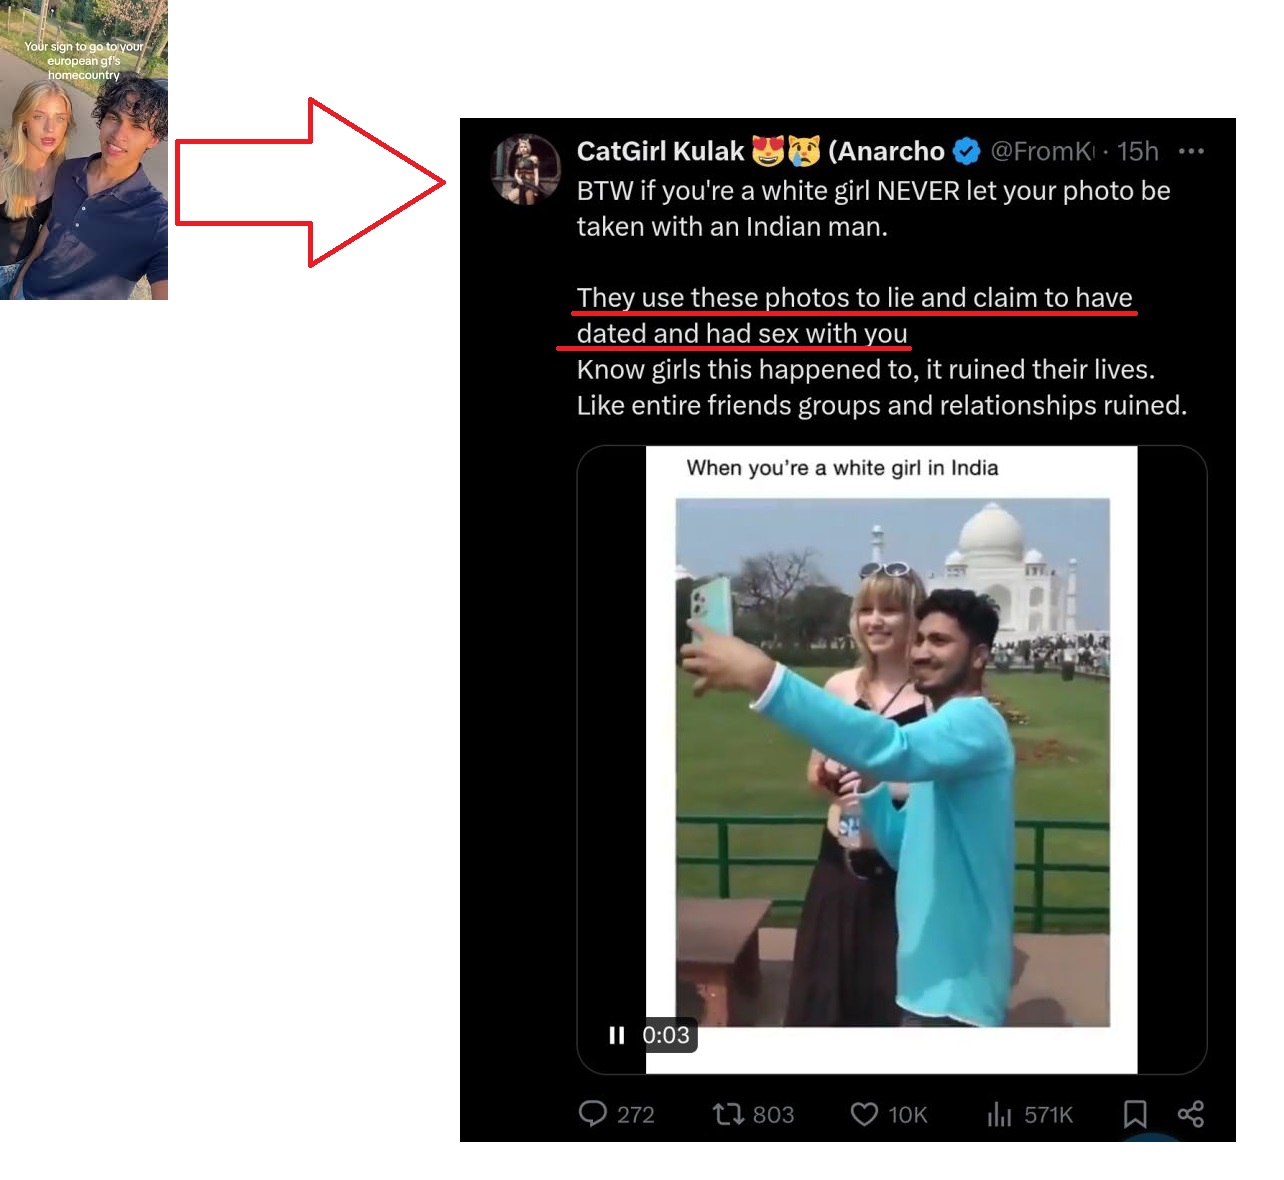Screen dimensions: 1284x1180
Task: Click the repost arrows icon
Action: tap(727, 1113)
